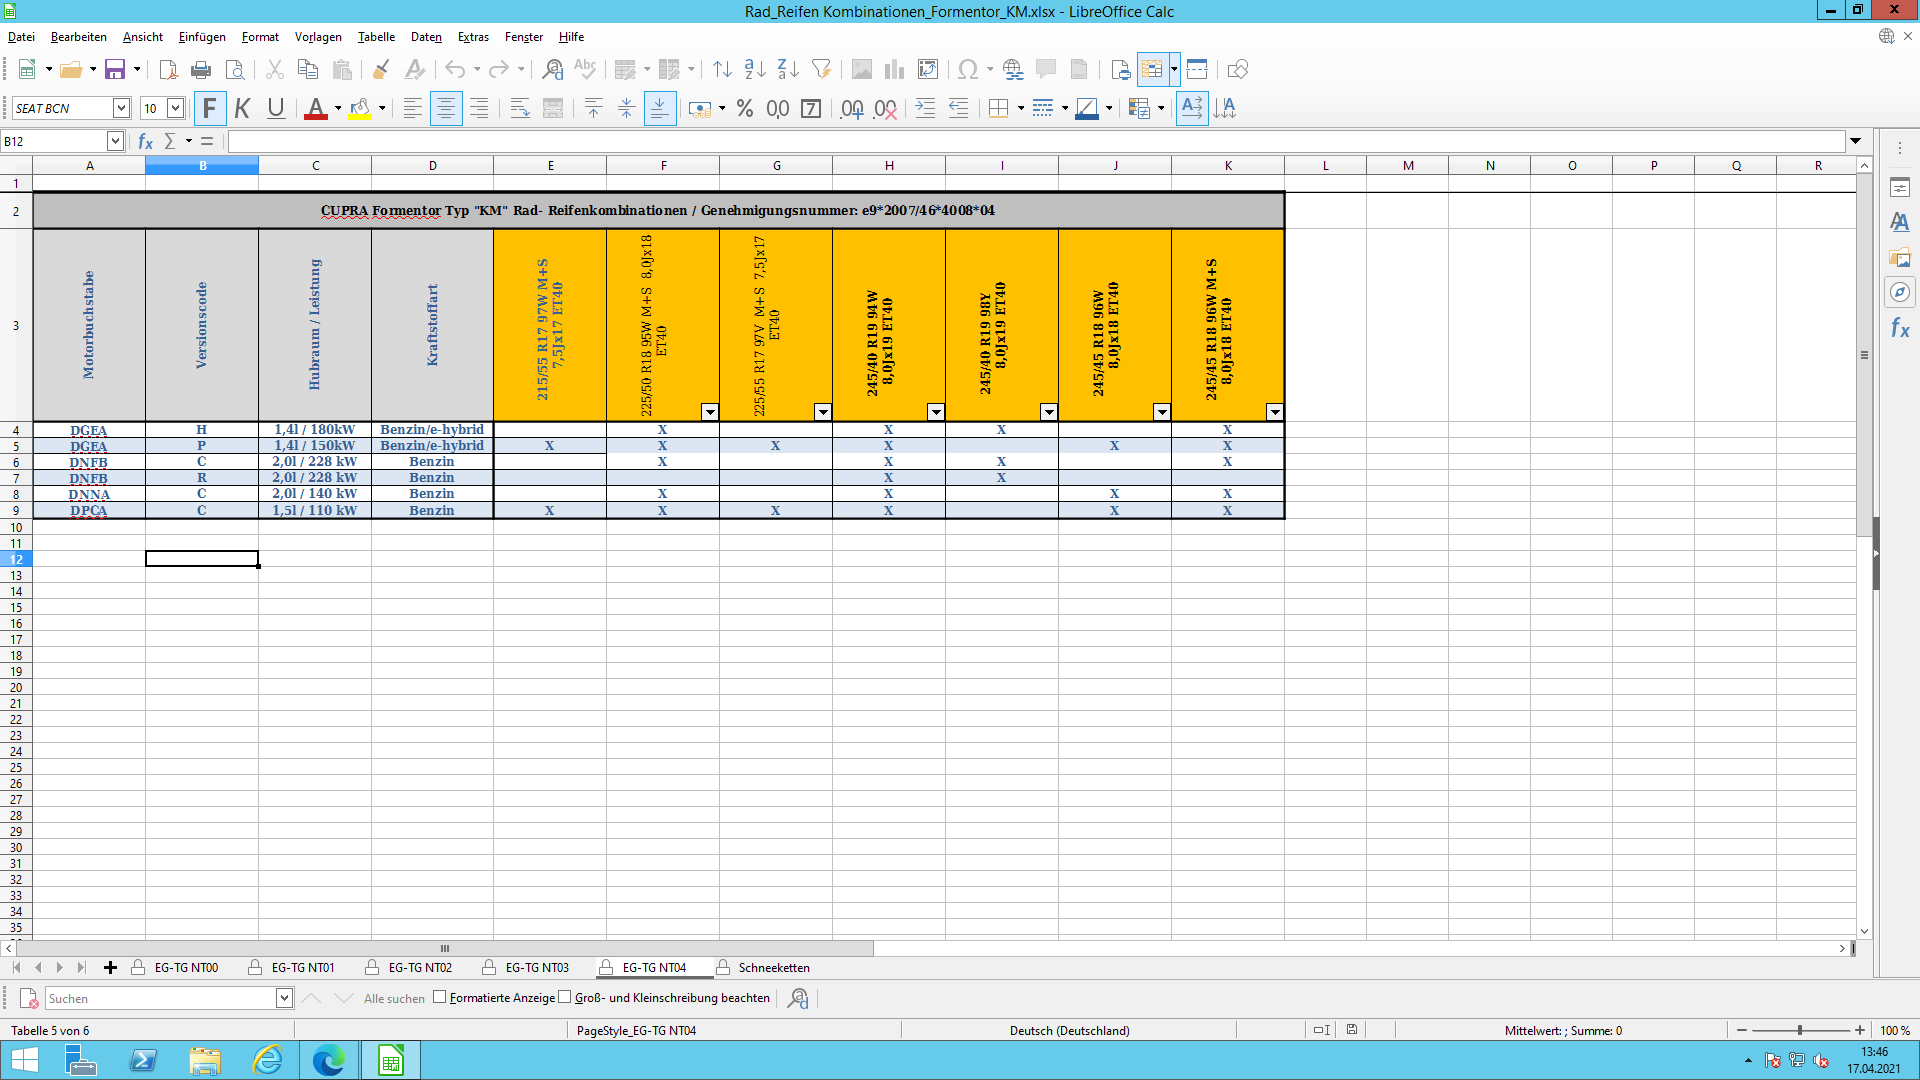The width and height of the screenshot is (1920, 1080).
Task: Click the Function Wizard fx icon
Action: [x=145, y=141]
